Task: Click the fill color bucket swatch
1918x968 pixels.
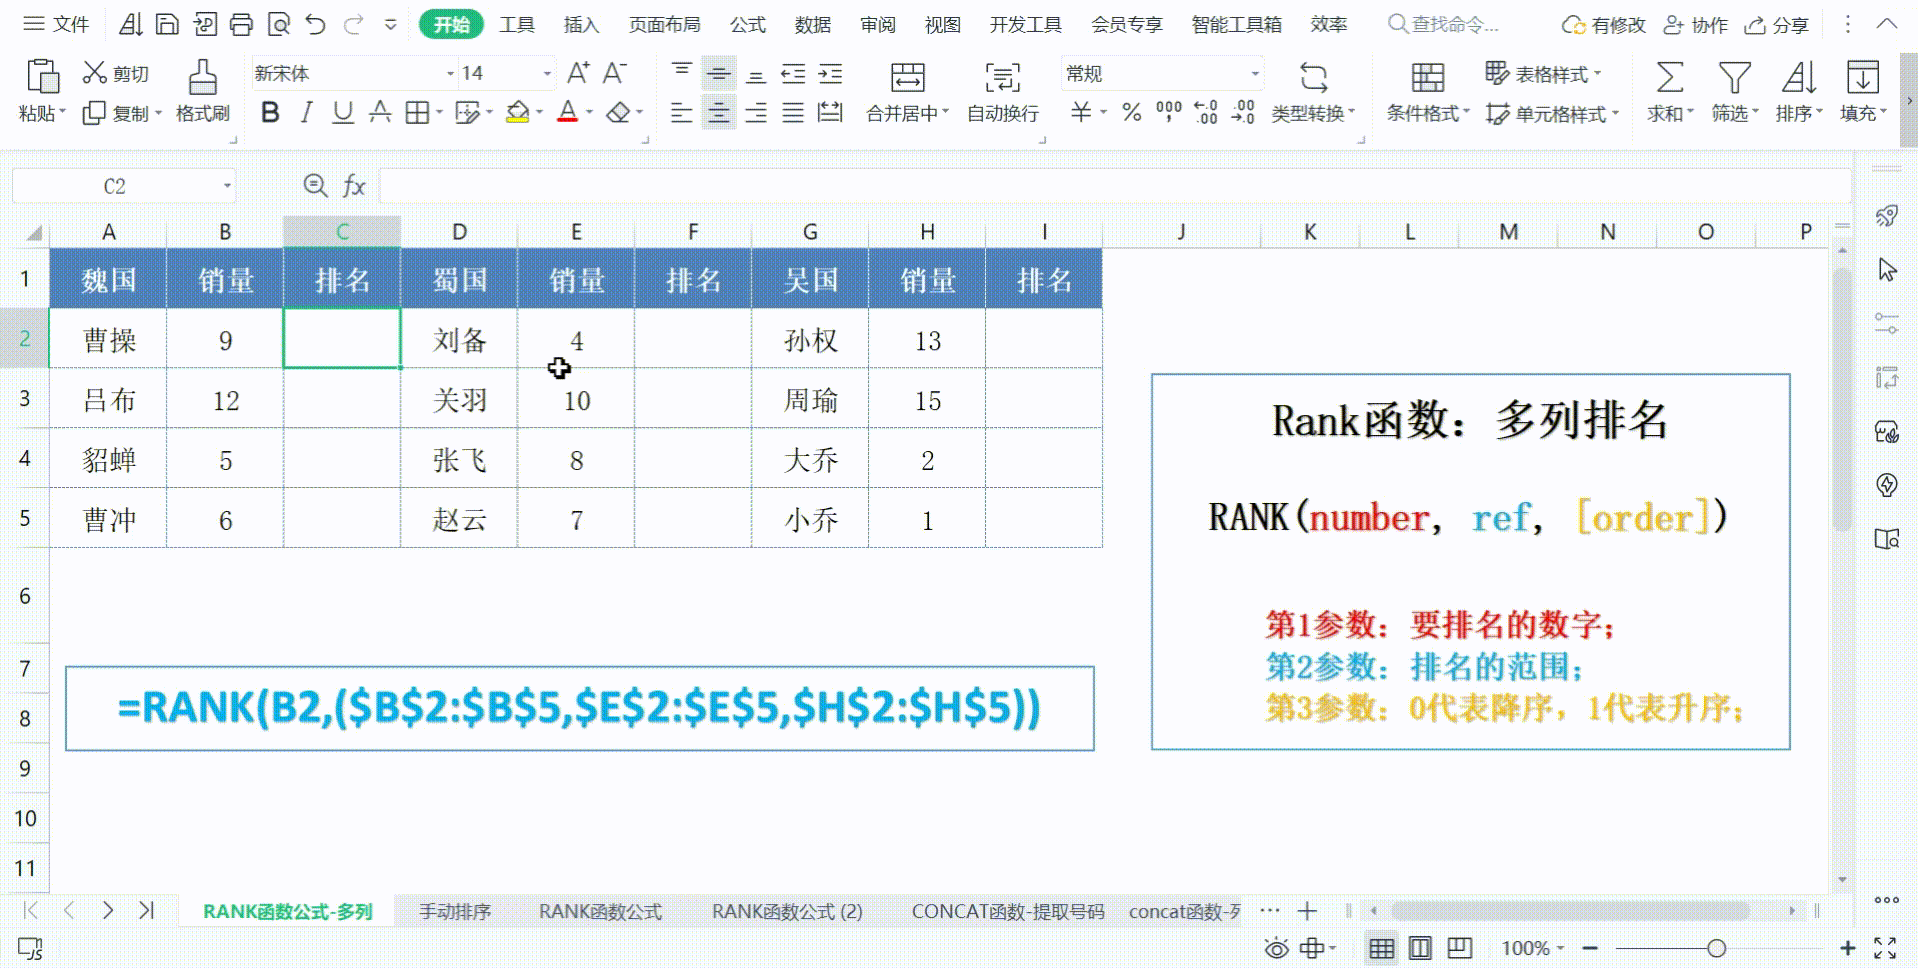Action: pyautogui.click(x=517, y=113)
